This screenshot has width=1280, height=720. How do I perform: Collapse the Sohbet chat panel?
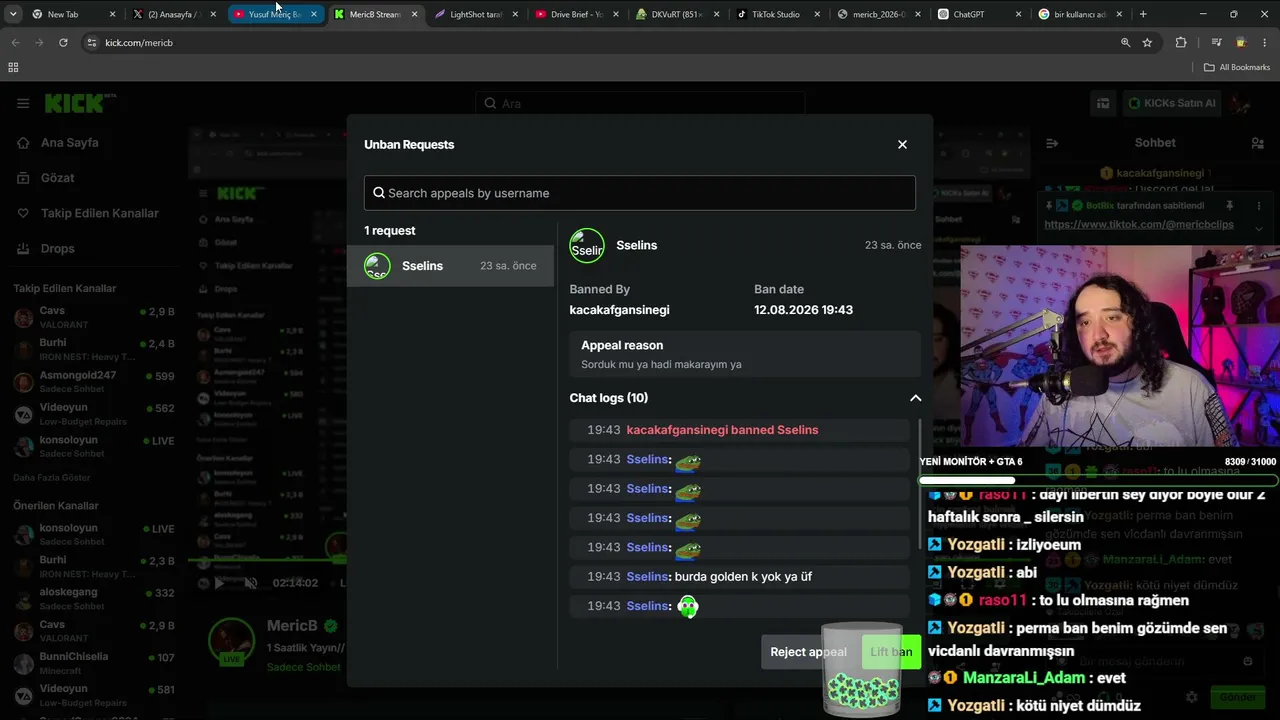[x=1052, y=143]
